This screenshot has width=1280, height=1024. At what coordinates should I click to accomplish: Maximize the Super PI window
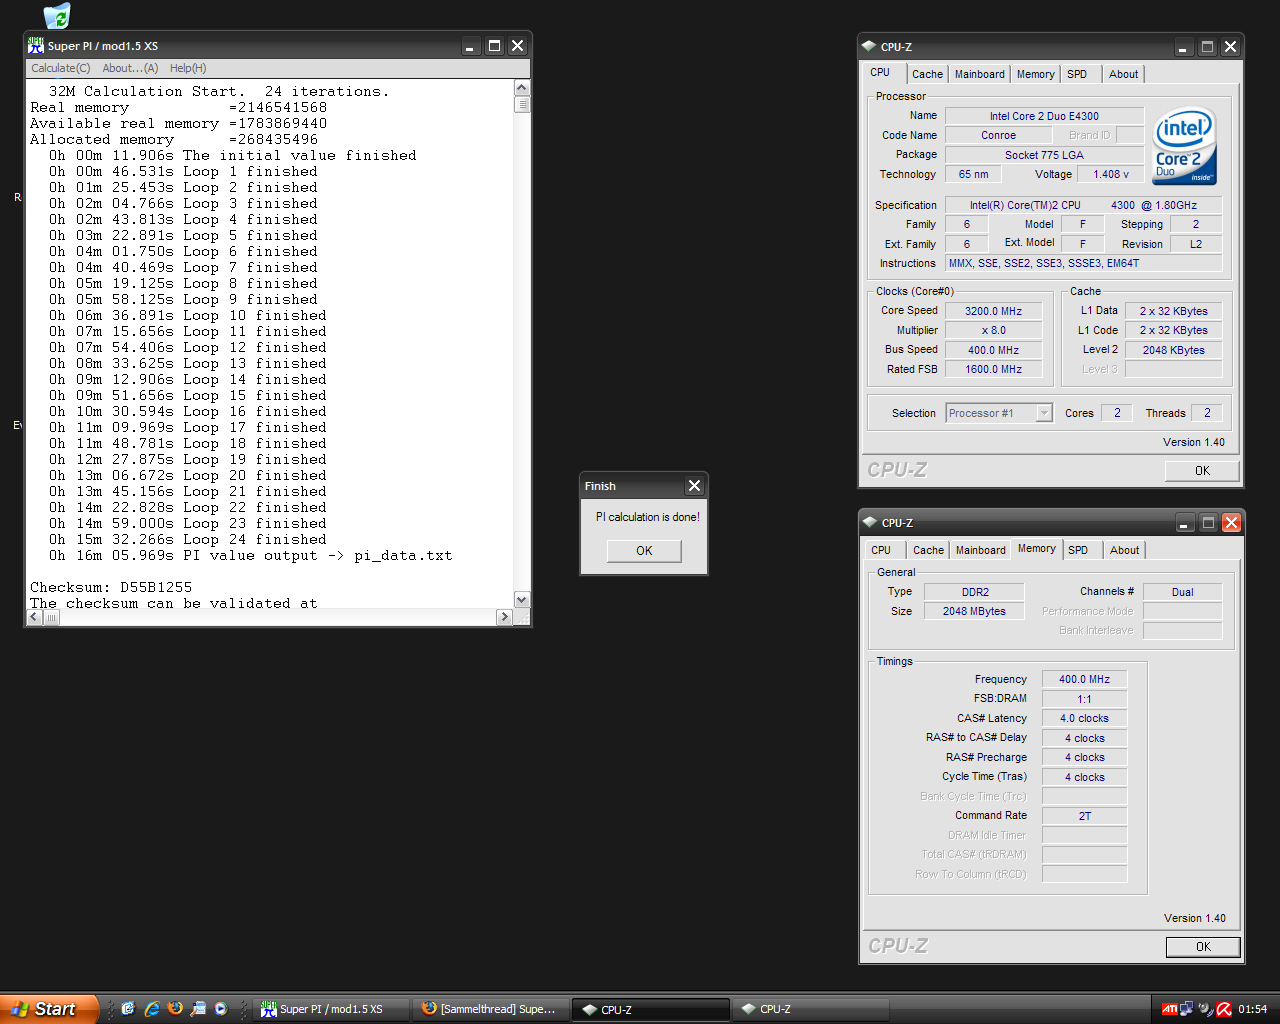pyautogui.click(x=494, y=46)
